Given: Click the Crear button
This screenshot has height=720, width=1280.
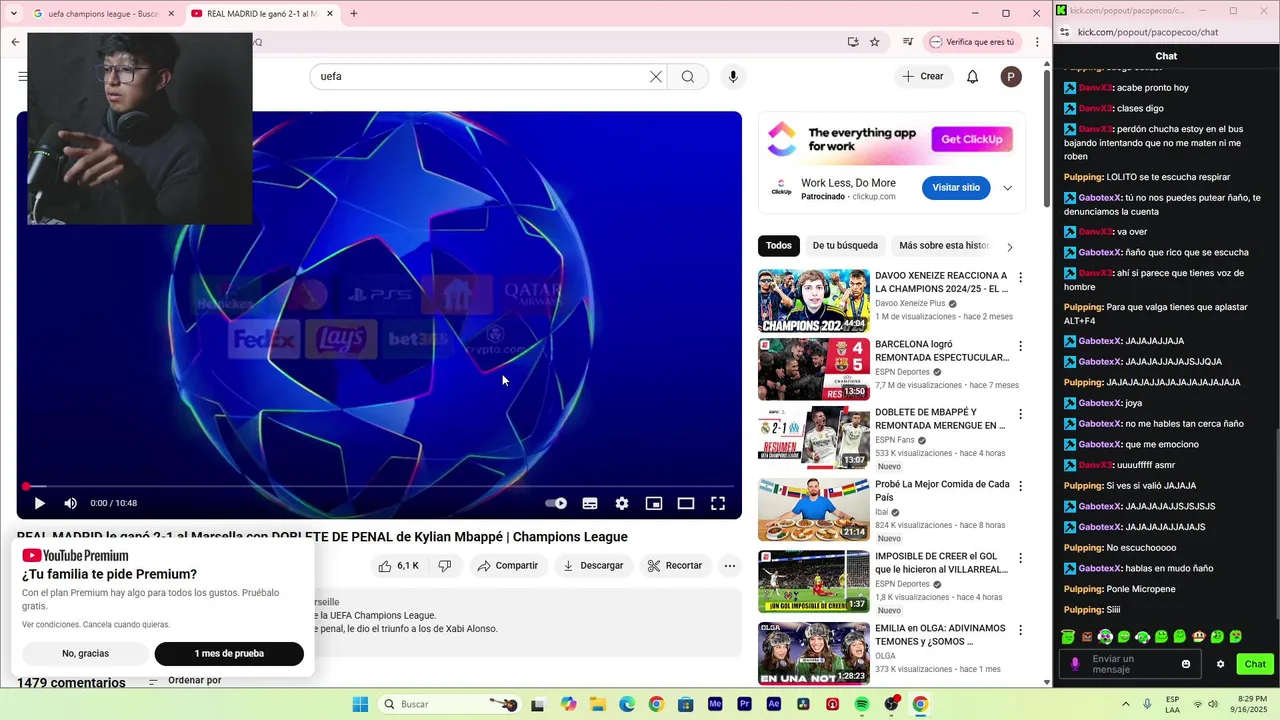Looking at the screenshot, I should (x=922, y=76).
